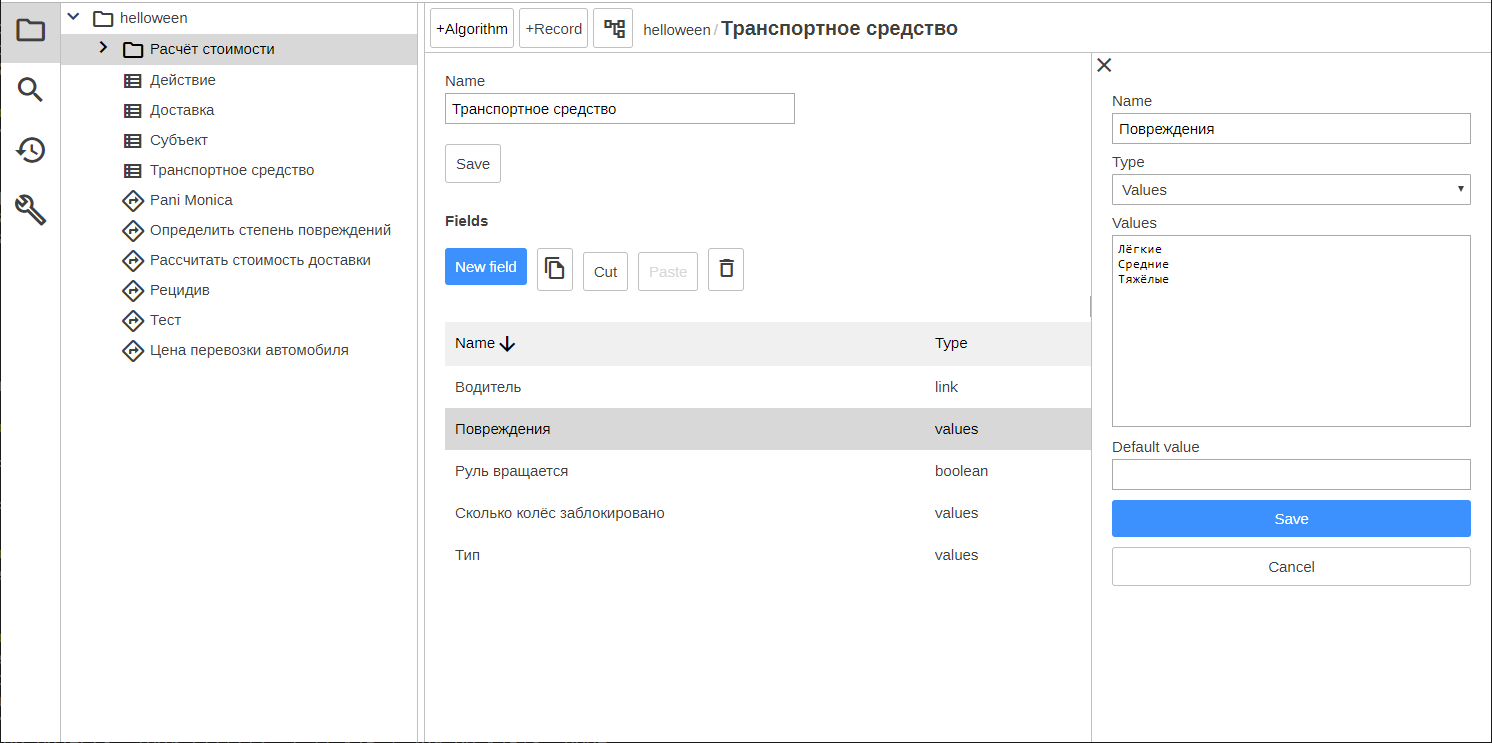Click the +Algorithm button
The image size is (1492, 743).
(472, 29)
